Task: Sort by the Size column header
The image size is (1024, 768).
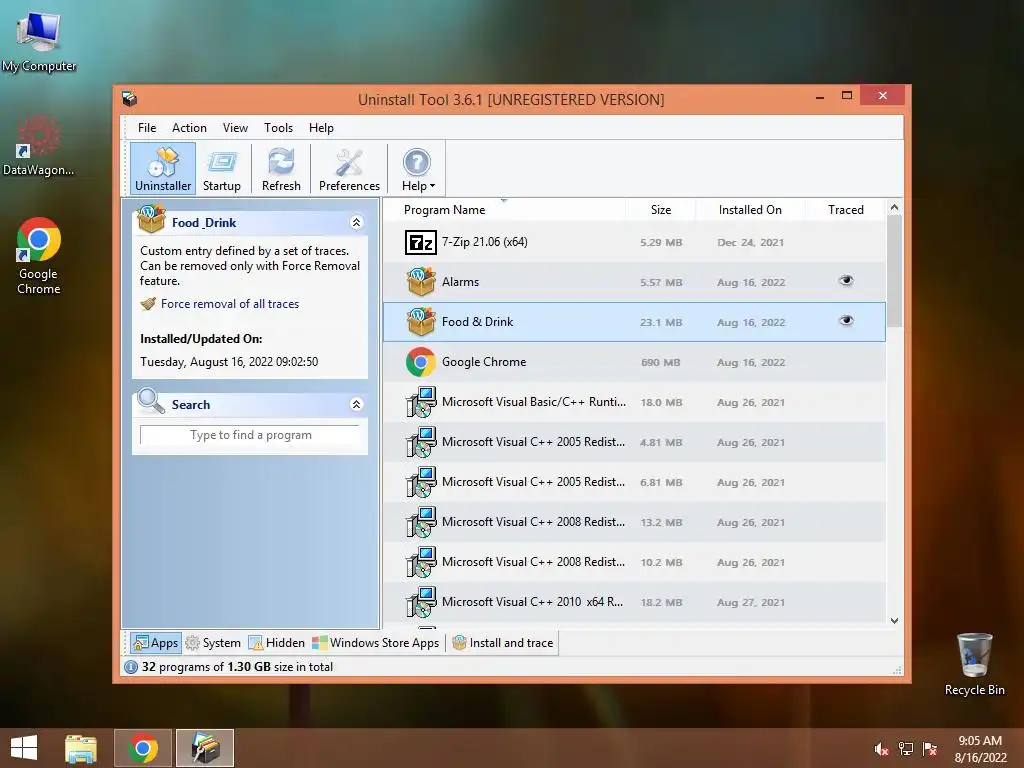Action: point(661,210)
